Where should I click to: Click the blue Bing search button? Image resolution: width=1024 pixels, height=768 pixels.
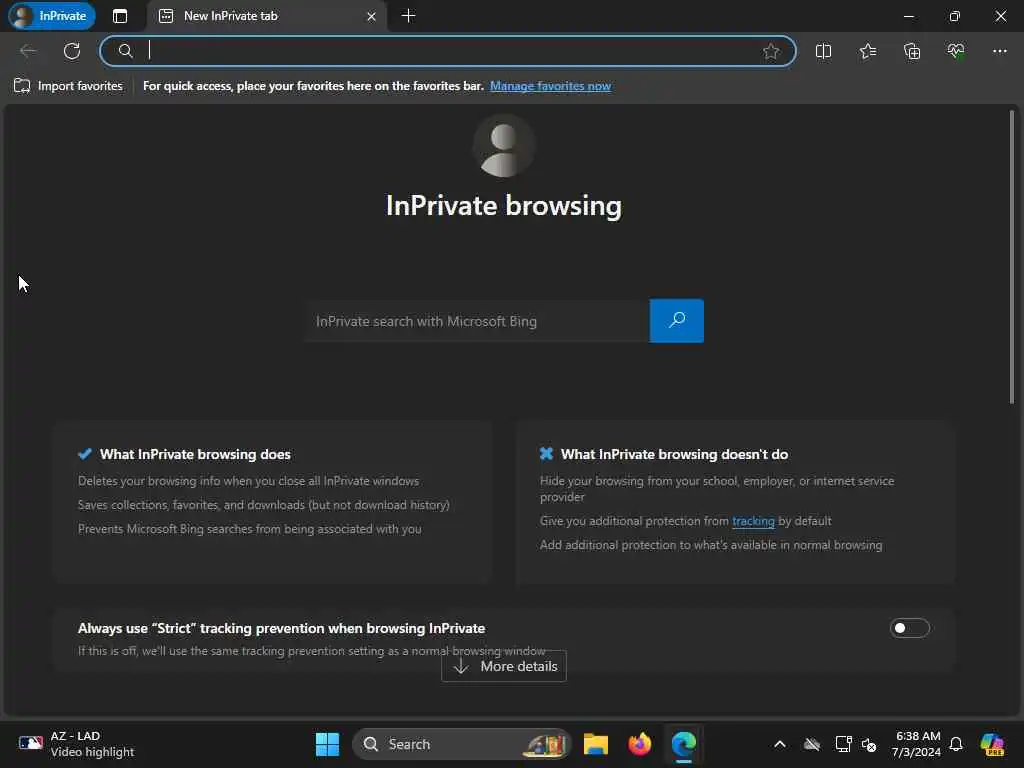(x=677, y=321)
